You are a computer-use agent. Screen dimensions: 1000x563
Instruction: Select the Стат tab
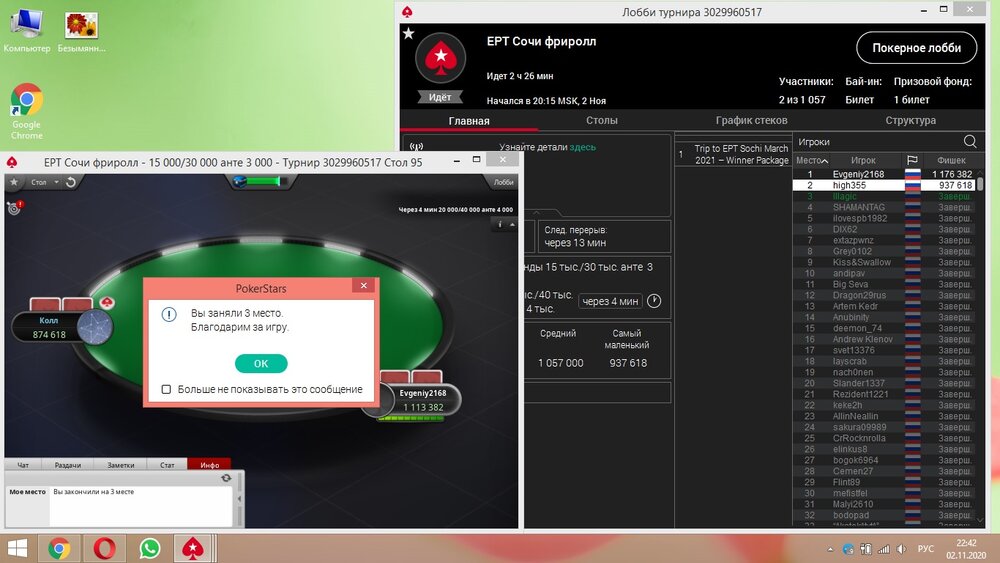pos(167,465)
